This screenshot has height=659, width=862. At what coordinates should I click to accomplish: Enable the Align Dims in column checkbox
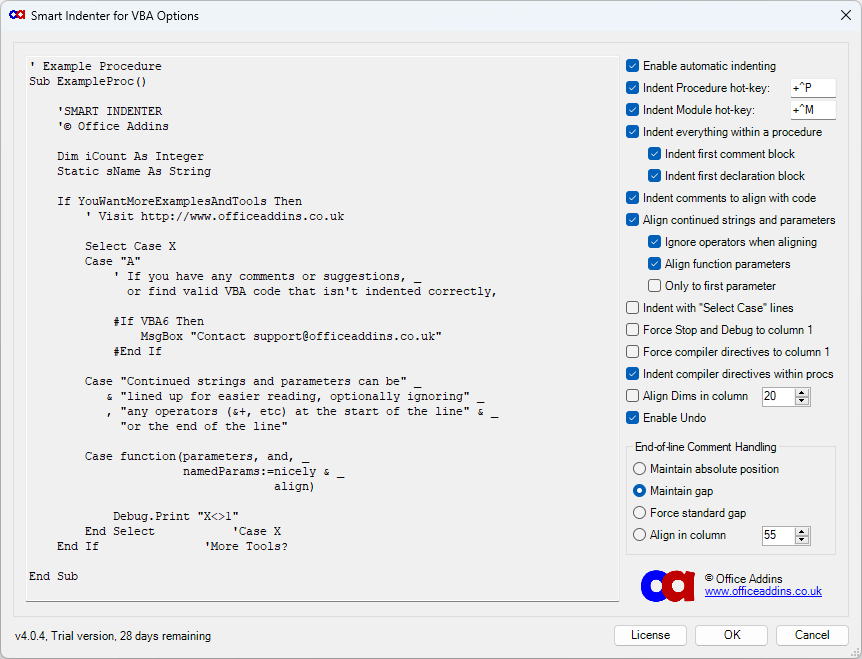point(633,396)
